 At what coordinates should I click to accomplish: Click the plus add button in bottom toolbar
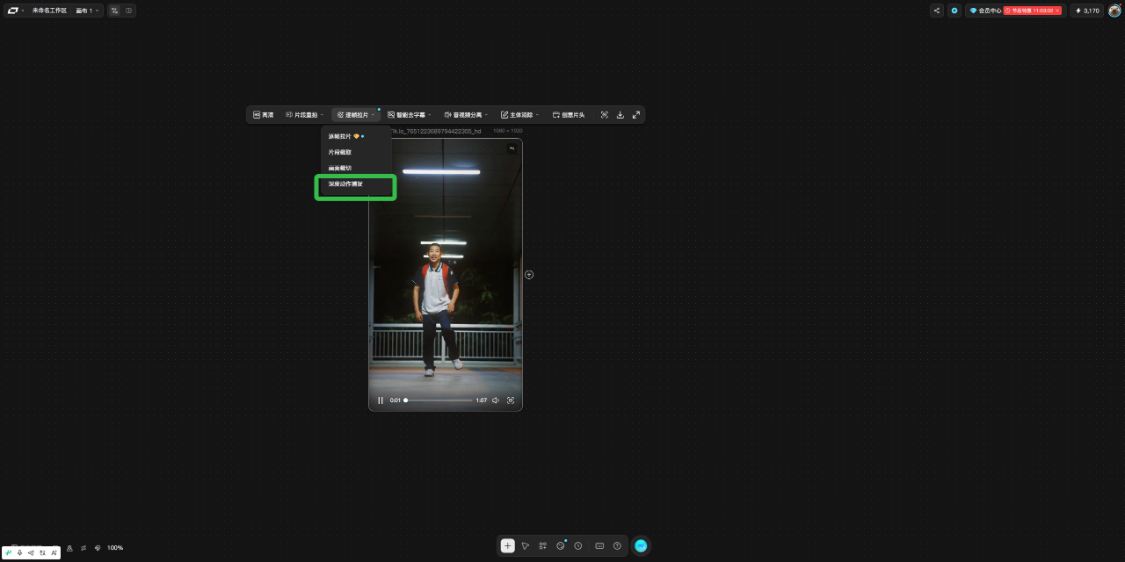[x=508, y=545]
